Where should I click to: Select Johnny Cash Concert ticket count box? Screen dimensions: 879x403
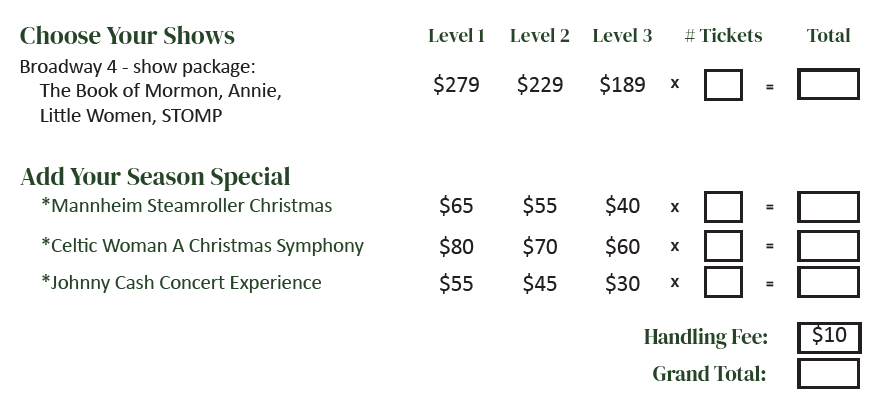click(x=723, y=282)
